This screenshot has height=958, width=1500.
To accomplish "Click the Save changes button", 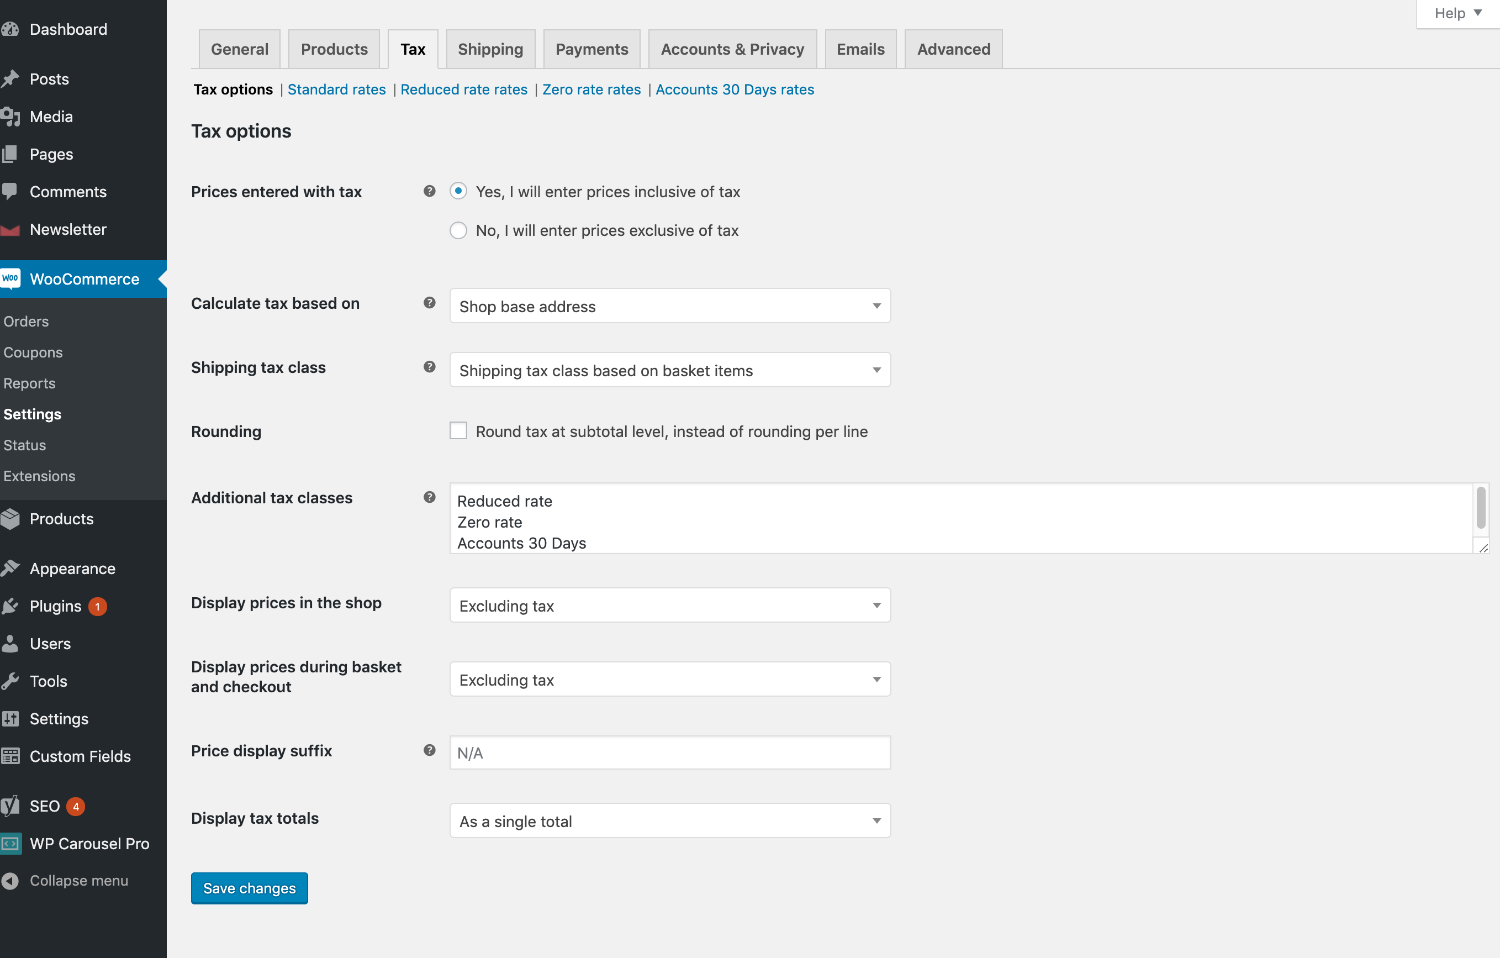I will (249, 888).
